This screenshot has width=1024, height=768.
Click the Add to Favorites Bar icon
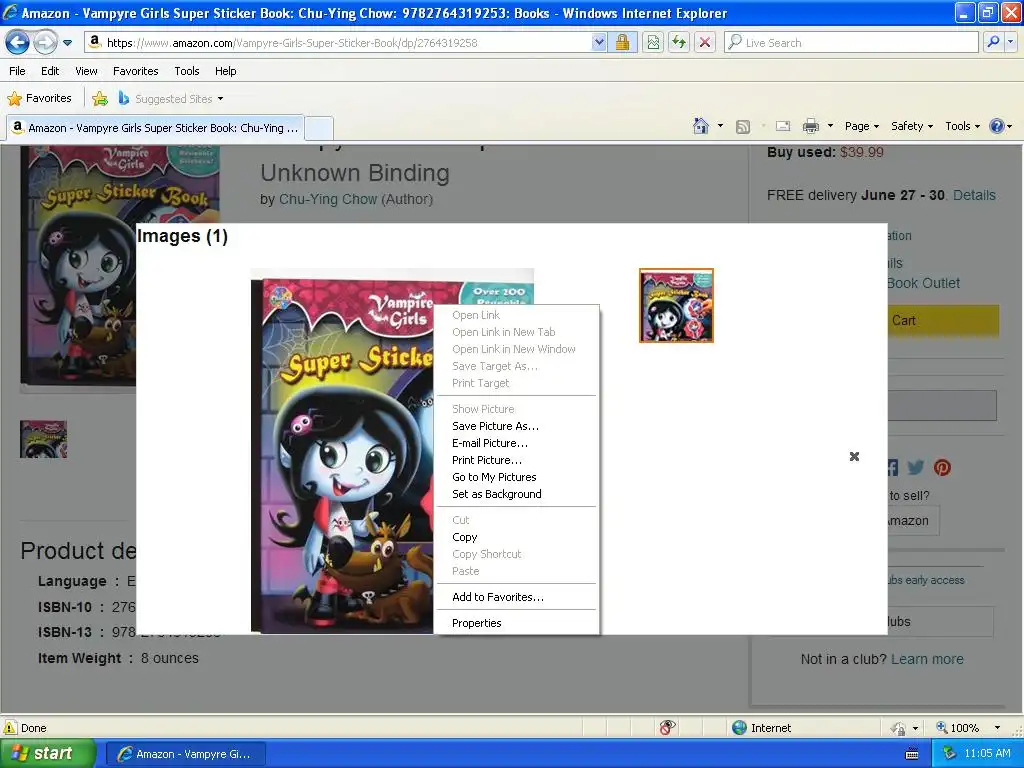(100, 99)
